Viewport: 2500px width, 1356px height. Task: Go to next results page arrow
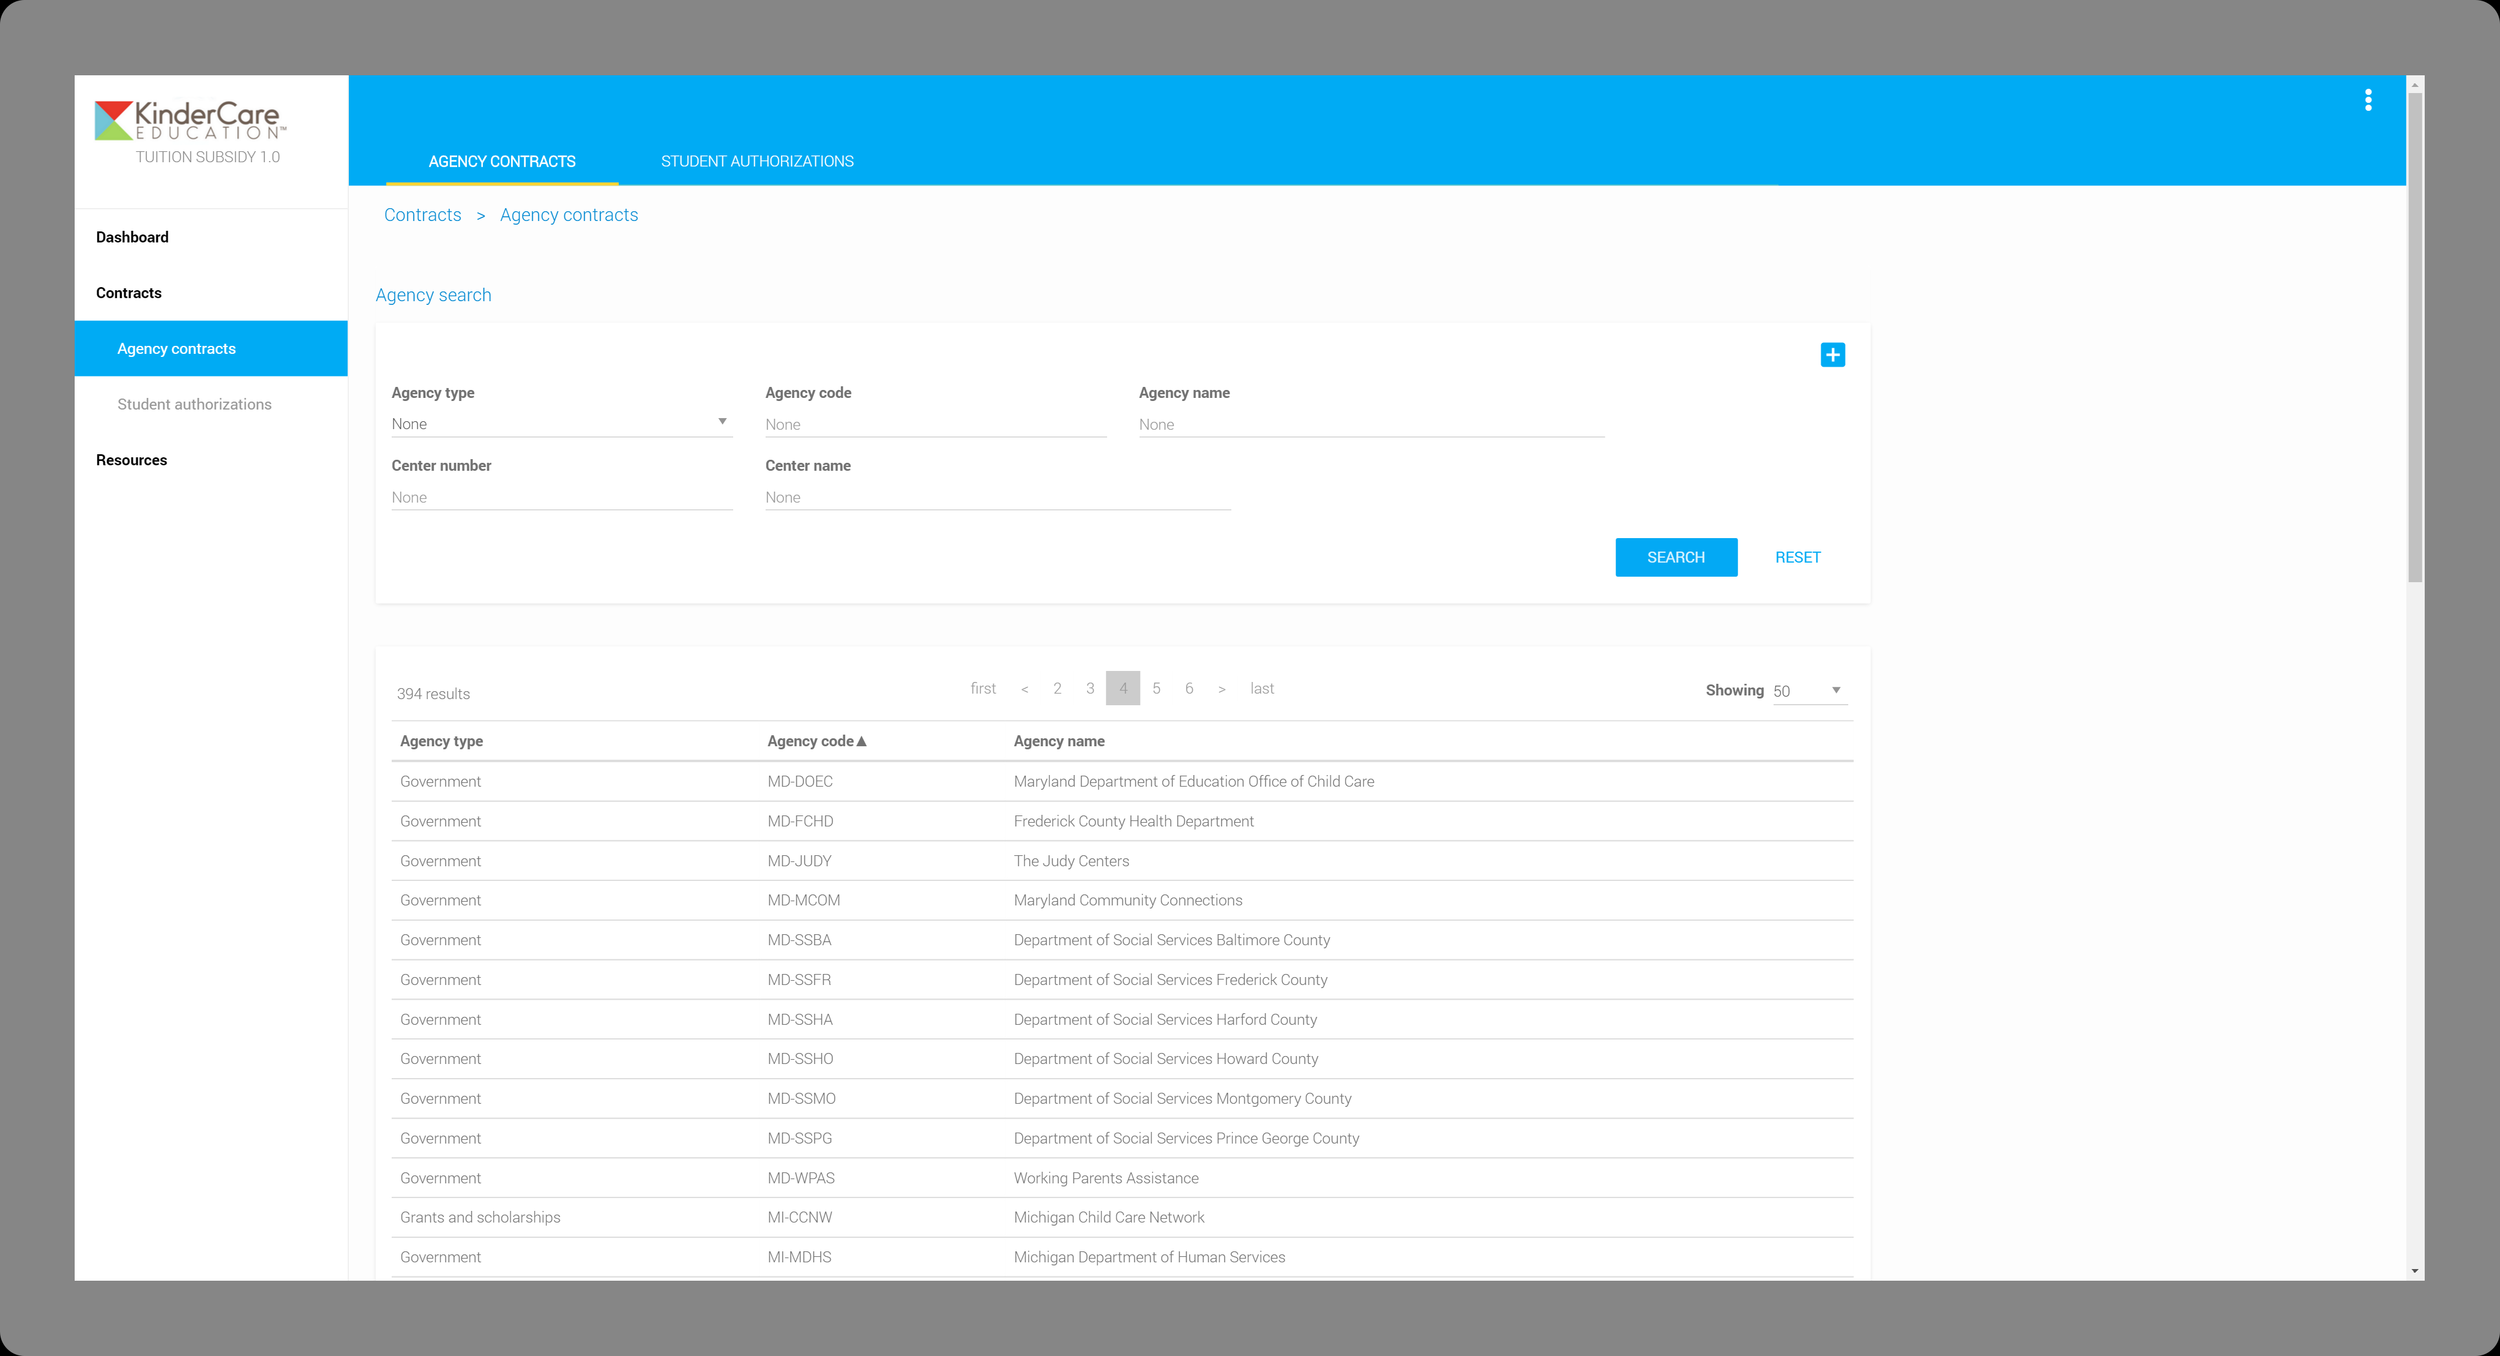coord(1221,689)
